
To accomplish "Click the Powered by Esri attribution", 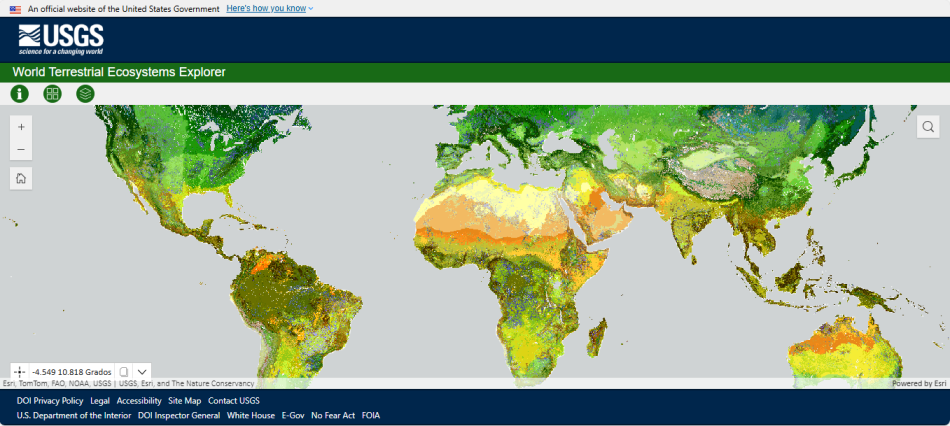I will [x=919, y=383].
